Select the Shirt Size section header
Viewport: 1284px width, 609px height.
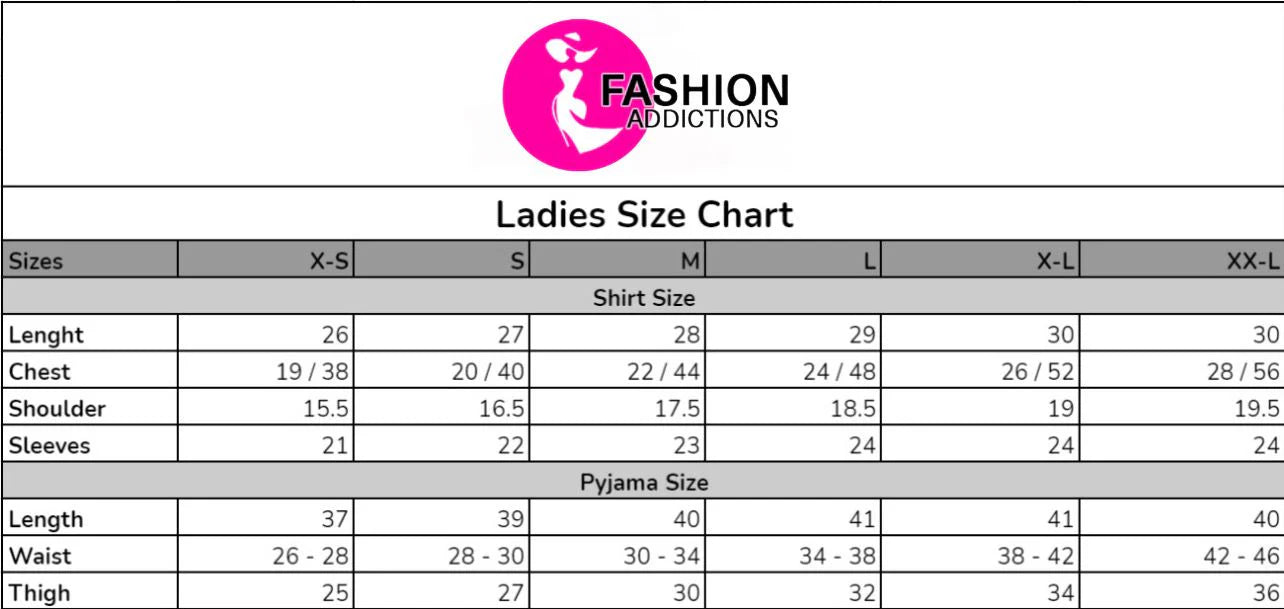[x=643, y=297]
